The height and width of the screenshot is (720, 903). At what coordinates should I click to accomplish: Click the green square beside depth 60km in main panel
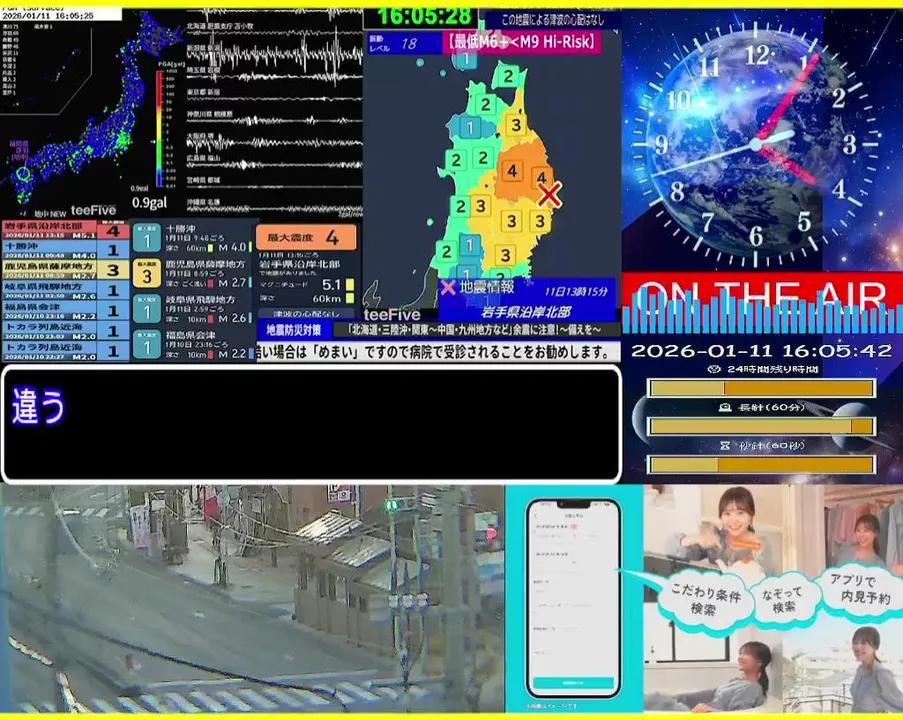click(x=350, y=298)
